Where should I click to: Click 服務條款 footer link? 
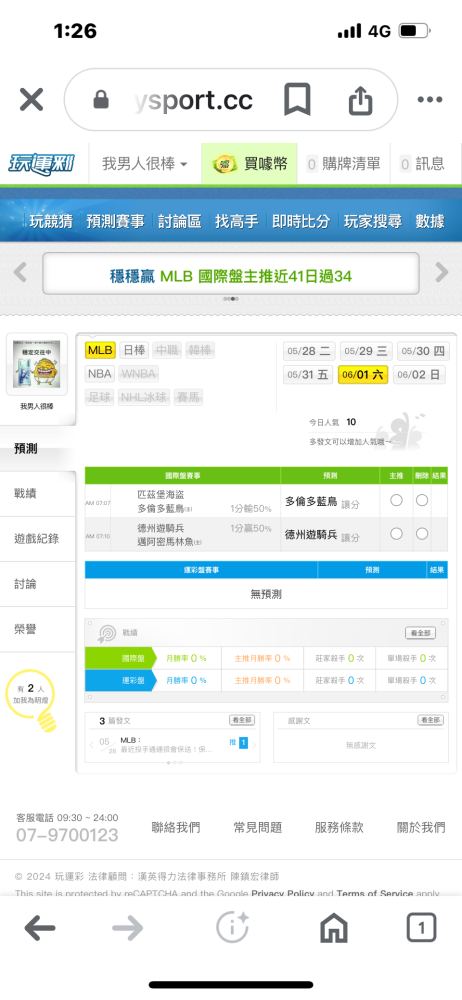[x=339, y=828]
